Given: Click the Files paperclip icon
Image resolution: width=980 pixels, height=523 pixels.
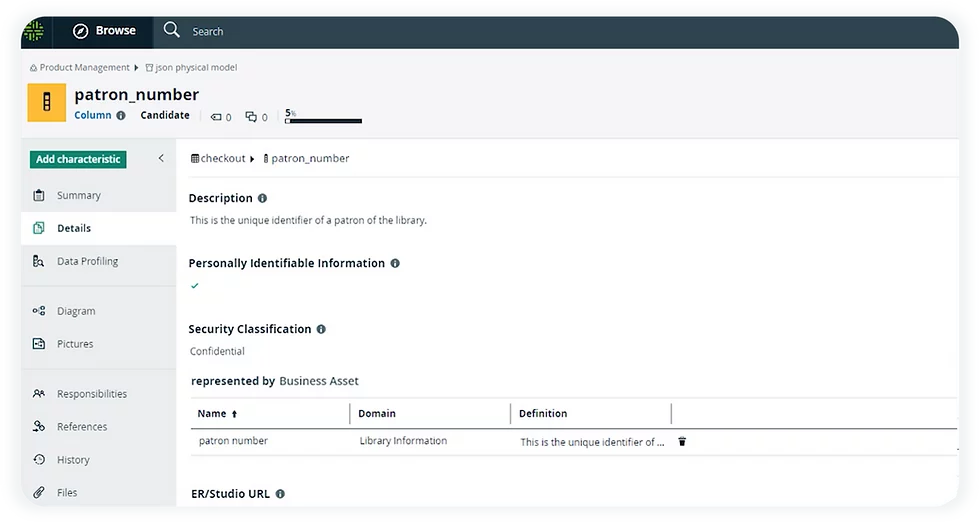Looking at the screenshot, I should click(39, 492).
